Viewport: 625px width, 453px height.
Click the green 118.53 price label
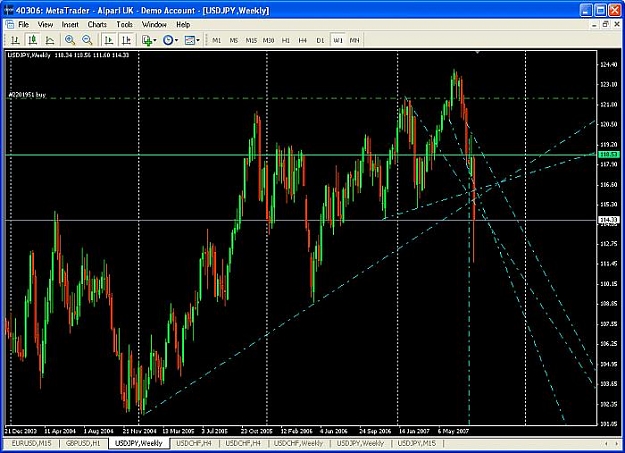tap(609, 154)
